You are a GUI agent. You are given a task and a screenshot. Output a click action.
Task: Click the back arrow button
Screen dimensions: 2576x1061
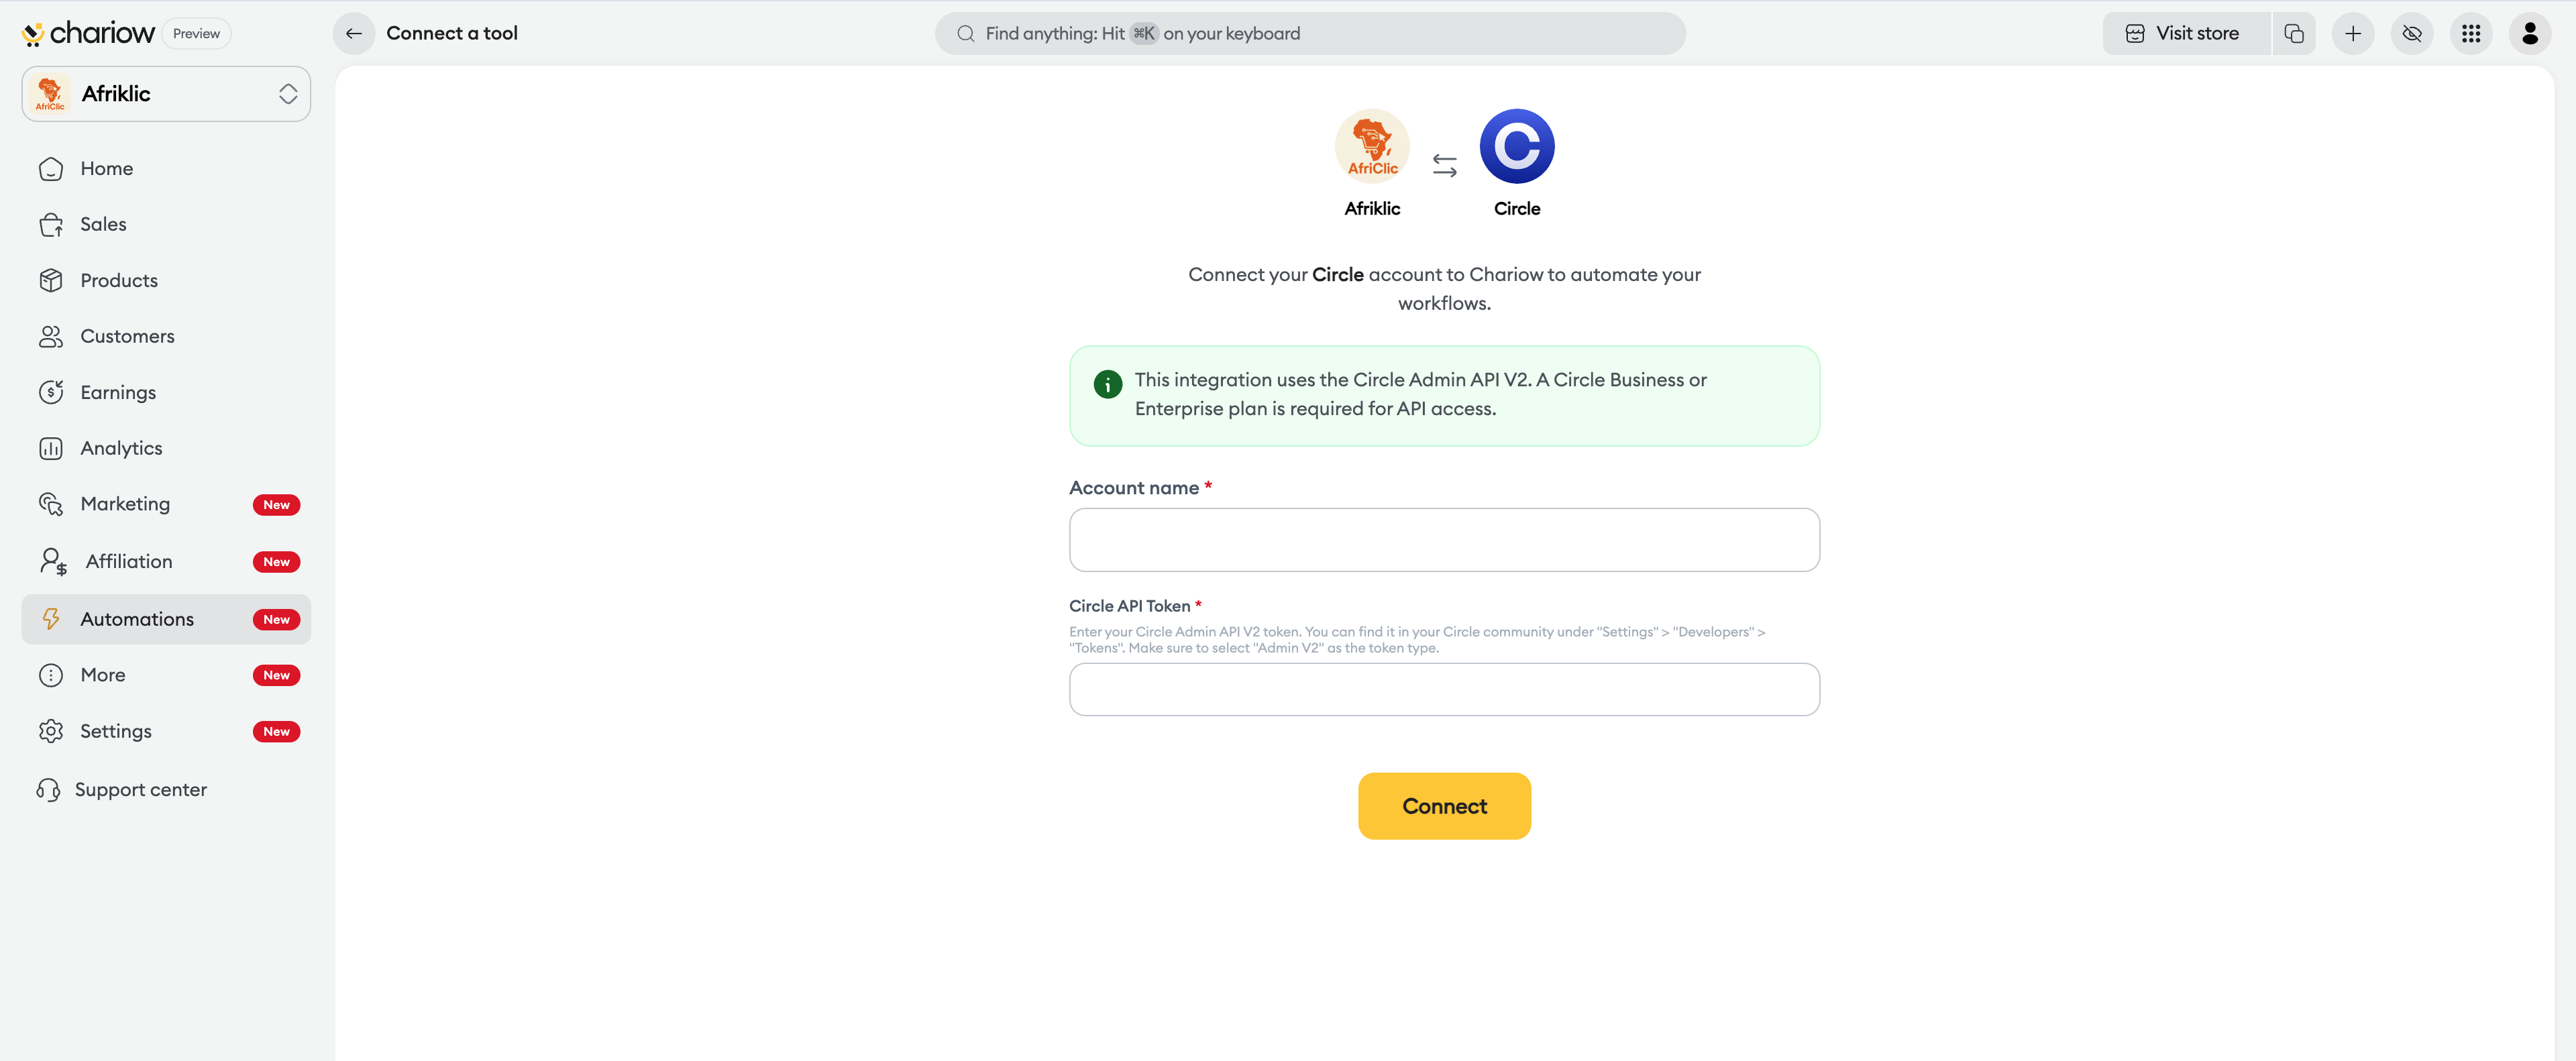[353, 33]
